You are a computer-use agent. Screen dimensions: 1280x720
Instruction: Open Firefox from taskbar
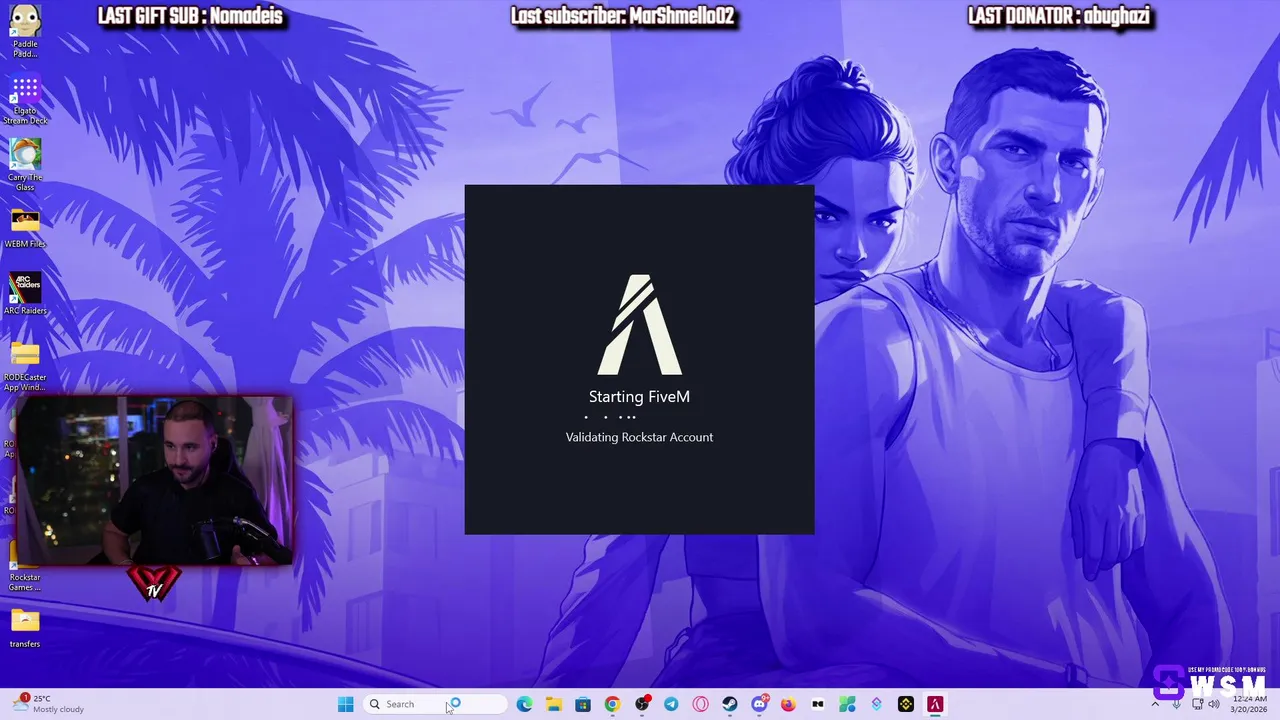(788, 704)
